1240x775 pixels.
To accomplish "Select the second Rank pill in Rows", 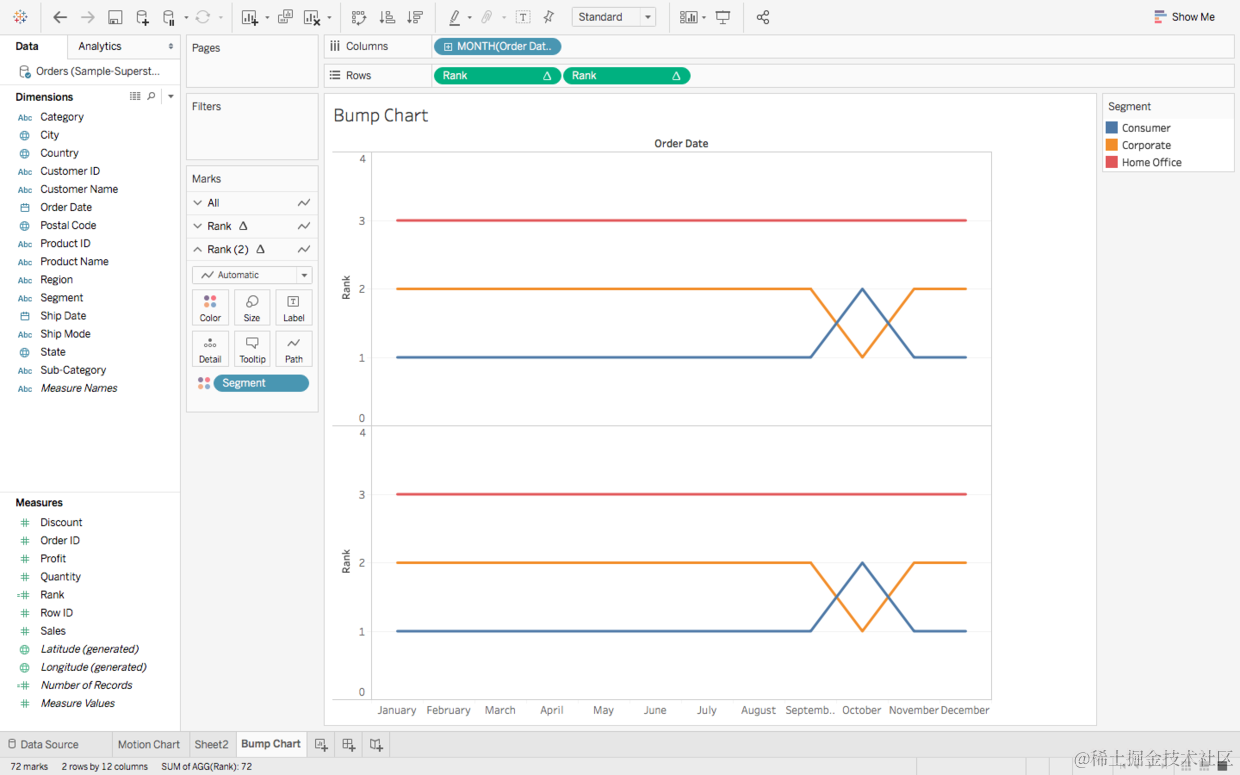I will point(626,75).
